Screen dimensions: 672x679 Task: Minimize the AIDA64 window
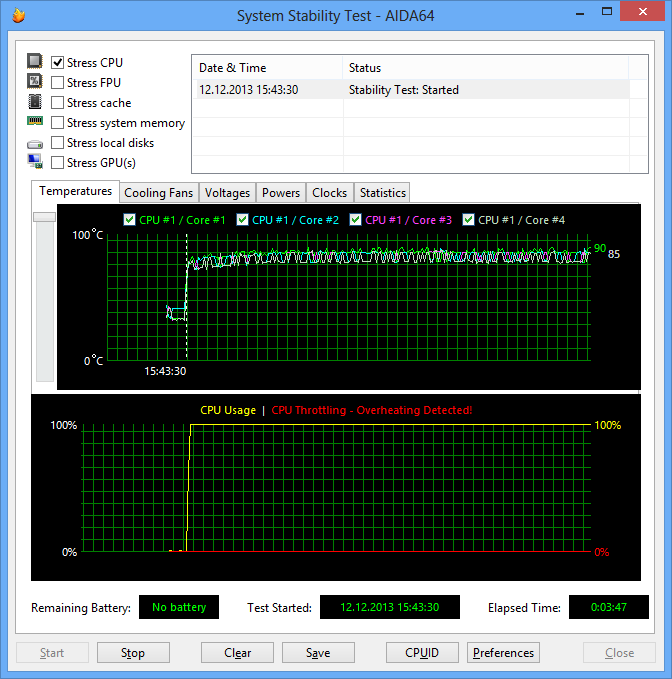pos(580,13)
